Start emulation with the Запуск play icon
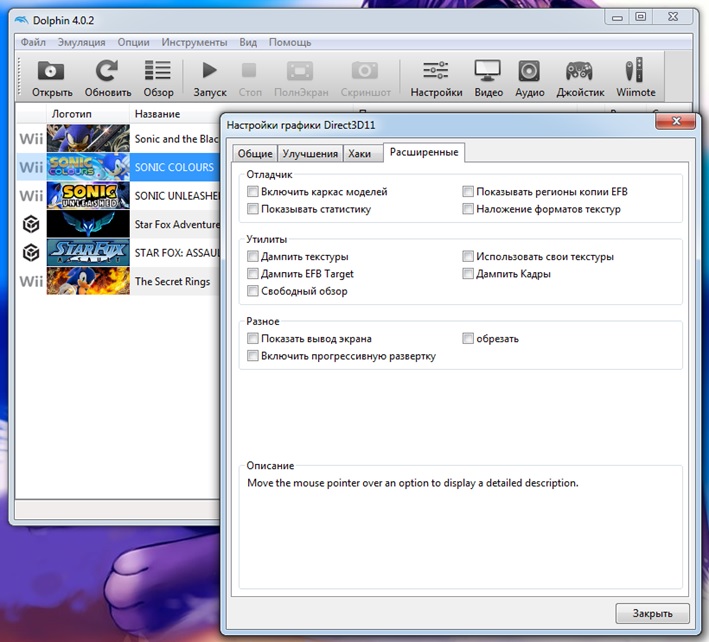Viewport: 709px width, 642px height. tap(209, 71)
